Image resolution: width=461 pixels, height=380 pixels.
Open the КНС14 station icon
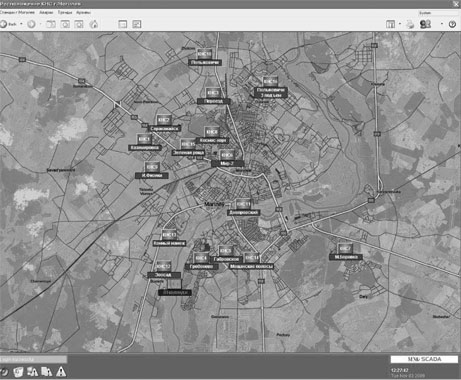pyautogui.click(x=252, y=258)
